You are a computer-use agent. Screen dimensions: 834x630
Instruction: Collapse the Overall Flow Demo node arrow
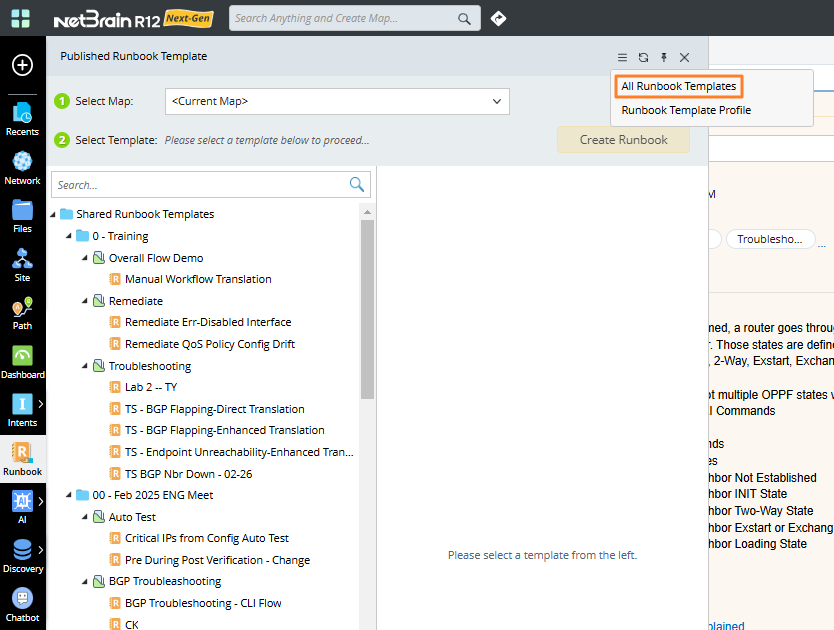(x=85, y=258)
